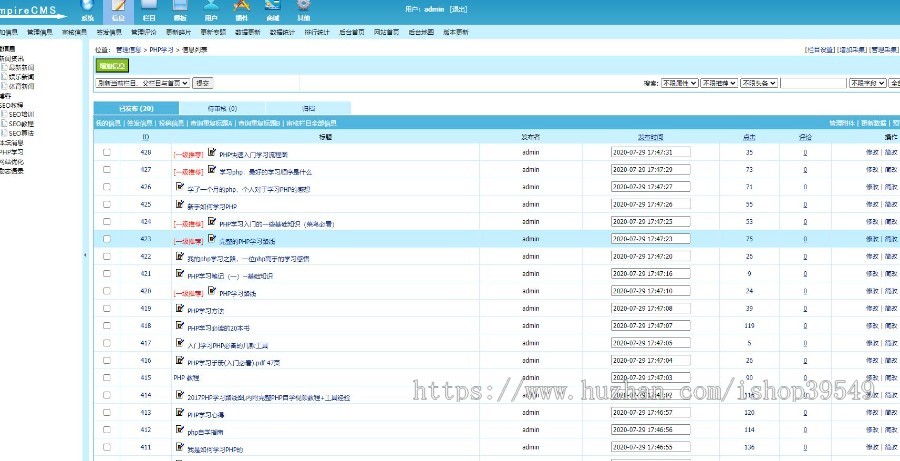900x461 pixels.
Task: Sort by the 发布时间 column header
Action: (x=651, y=137)
